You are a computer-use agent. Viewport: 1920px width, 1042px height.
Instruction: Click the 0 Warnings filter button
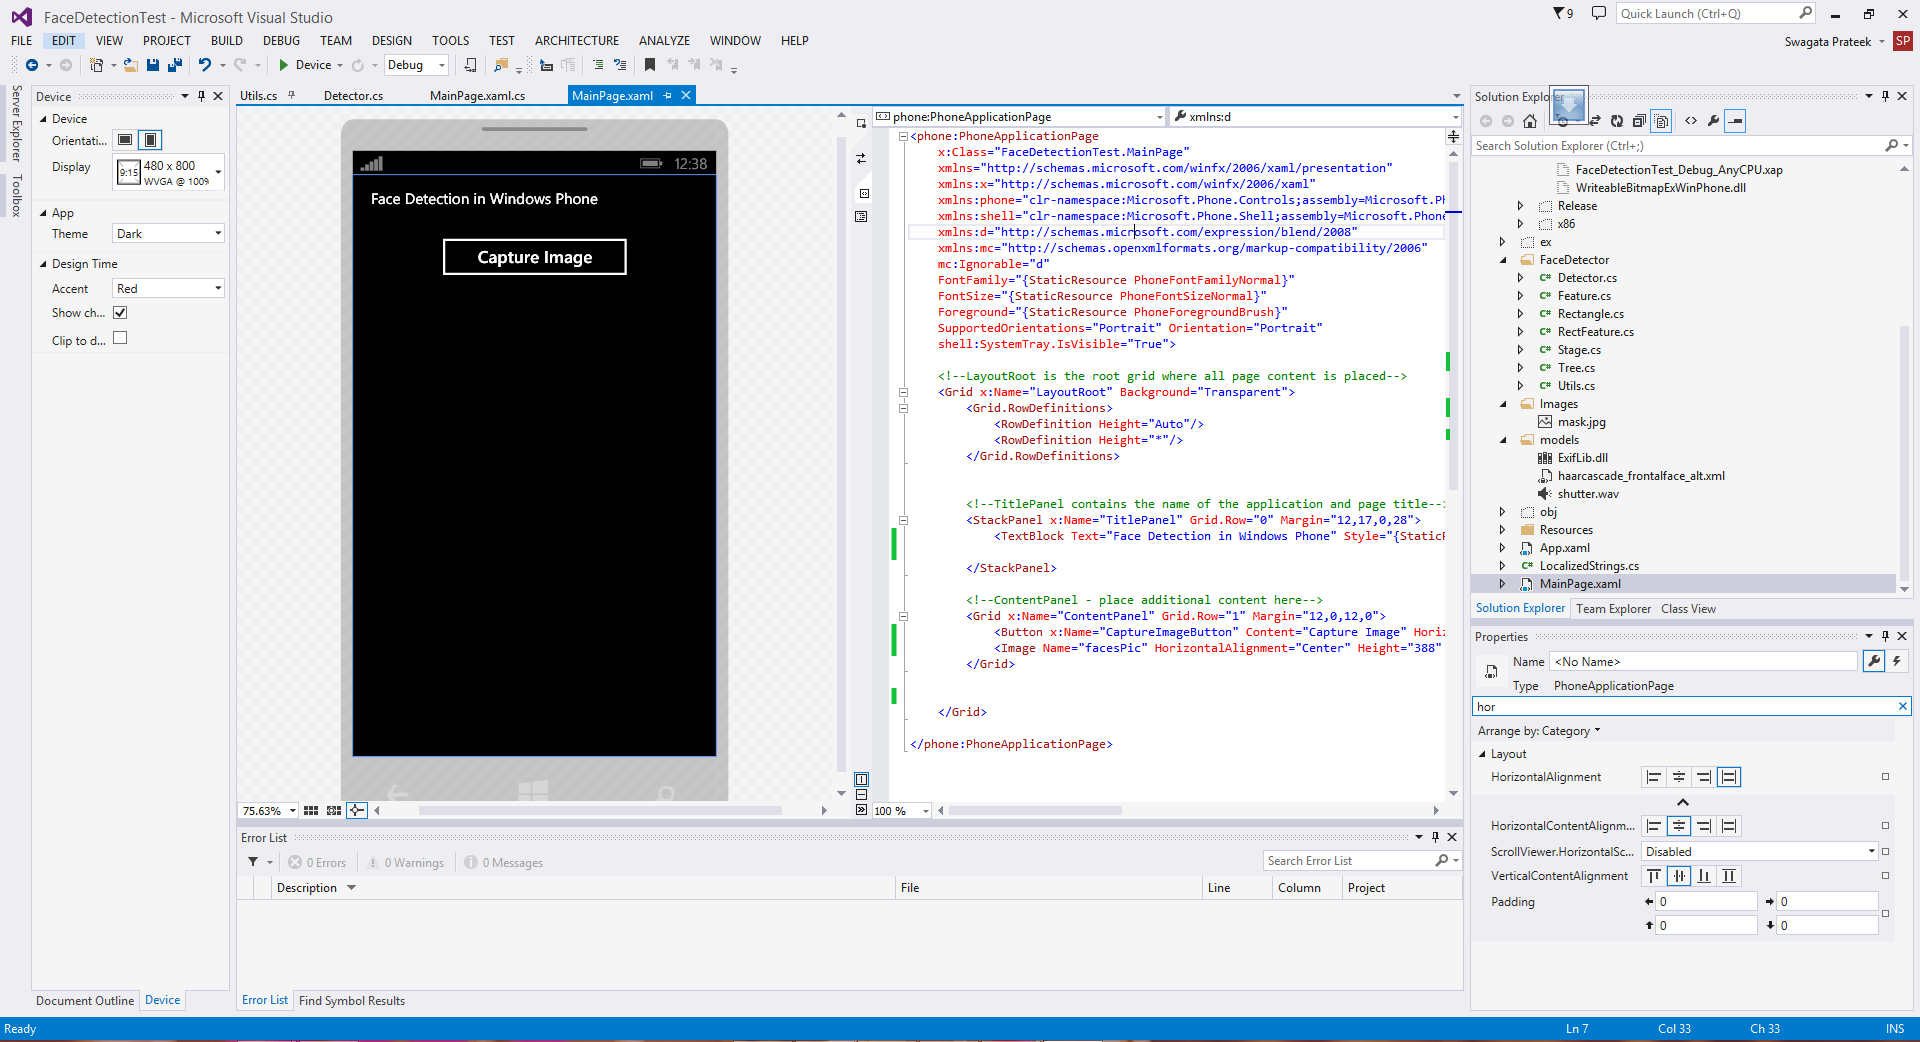[405, 862]
